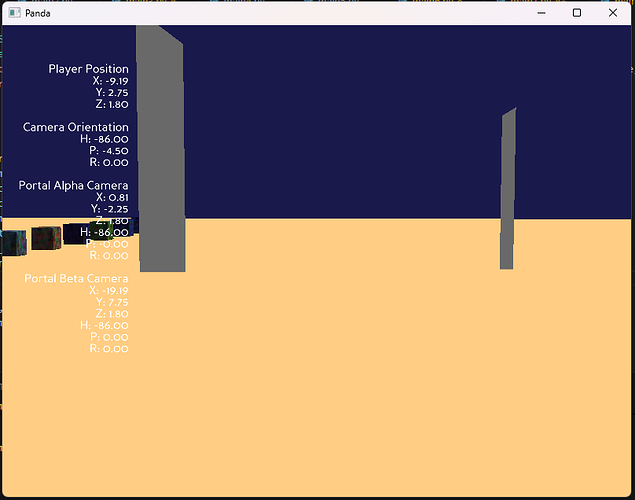
Task: Click the "Player Position" heading
Action: pyautogui.click(x=88, y=69)
